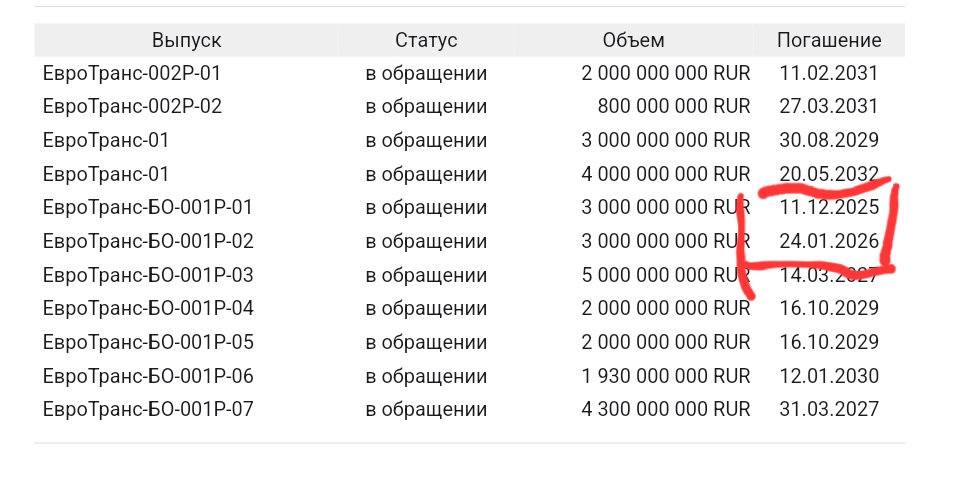Image resolution: width=962 pixels, height=492 pixels.
Task: Open the ЕвроТранс-БО-001Р-07 issue
Action: point(148,409)
